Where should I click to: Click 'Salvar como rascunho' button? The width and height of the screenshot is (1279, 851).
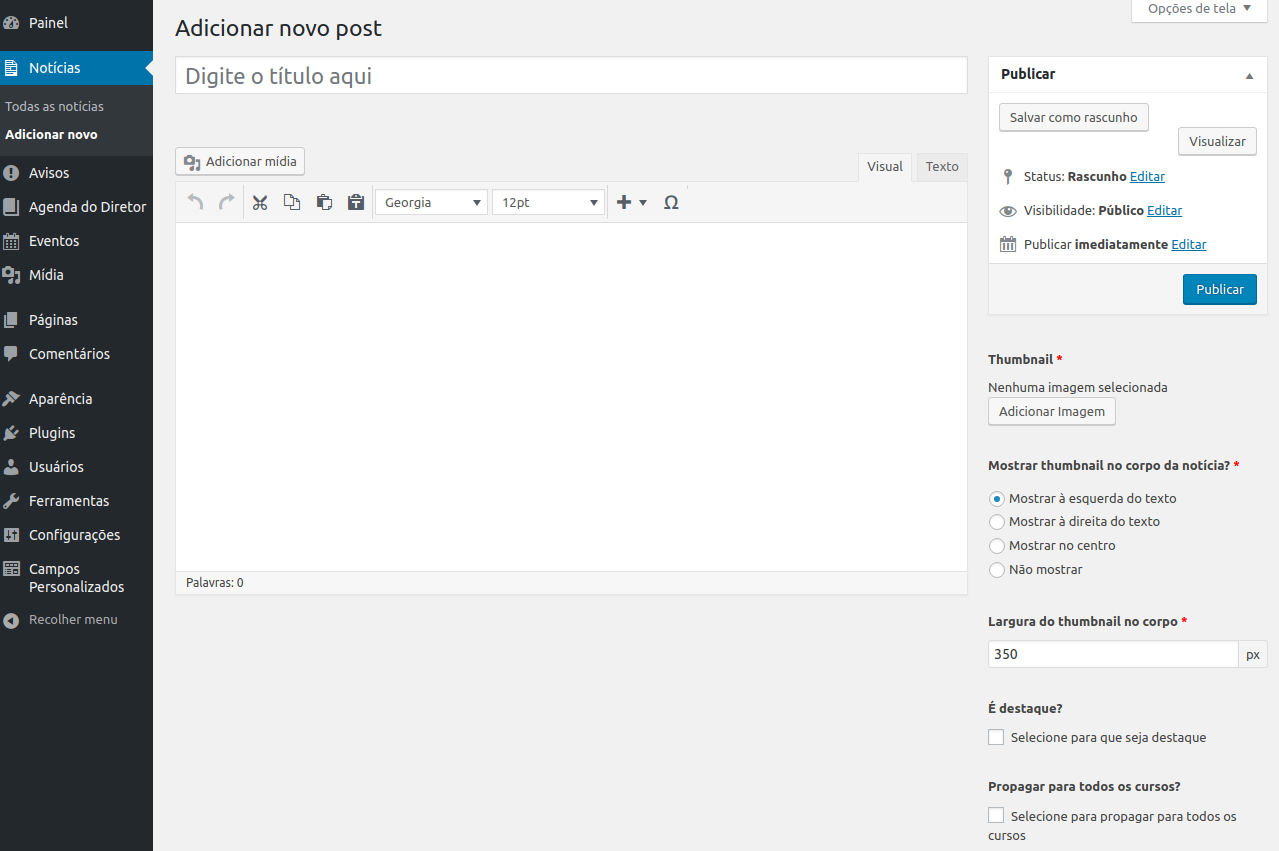tap(1073, 117)
